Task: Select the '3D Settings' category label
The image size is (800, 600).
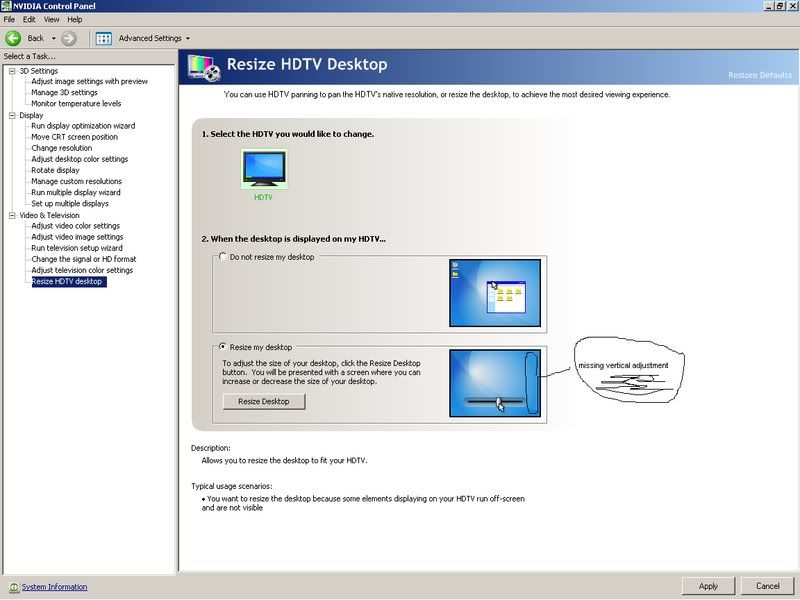Action: click(x=39, y=71)
